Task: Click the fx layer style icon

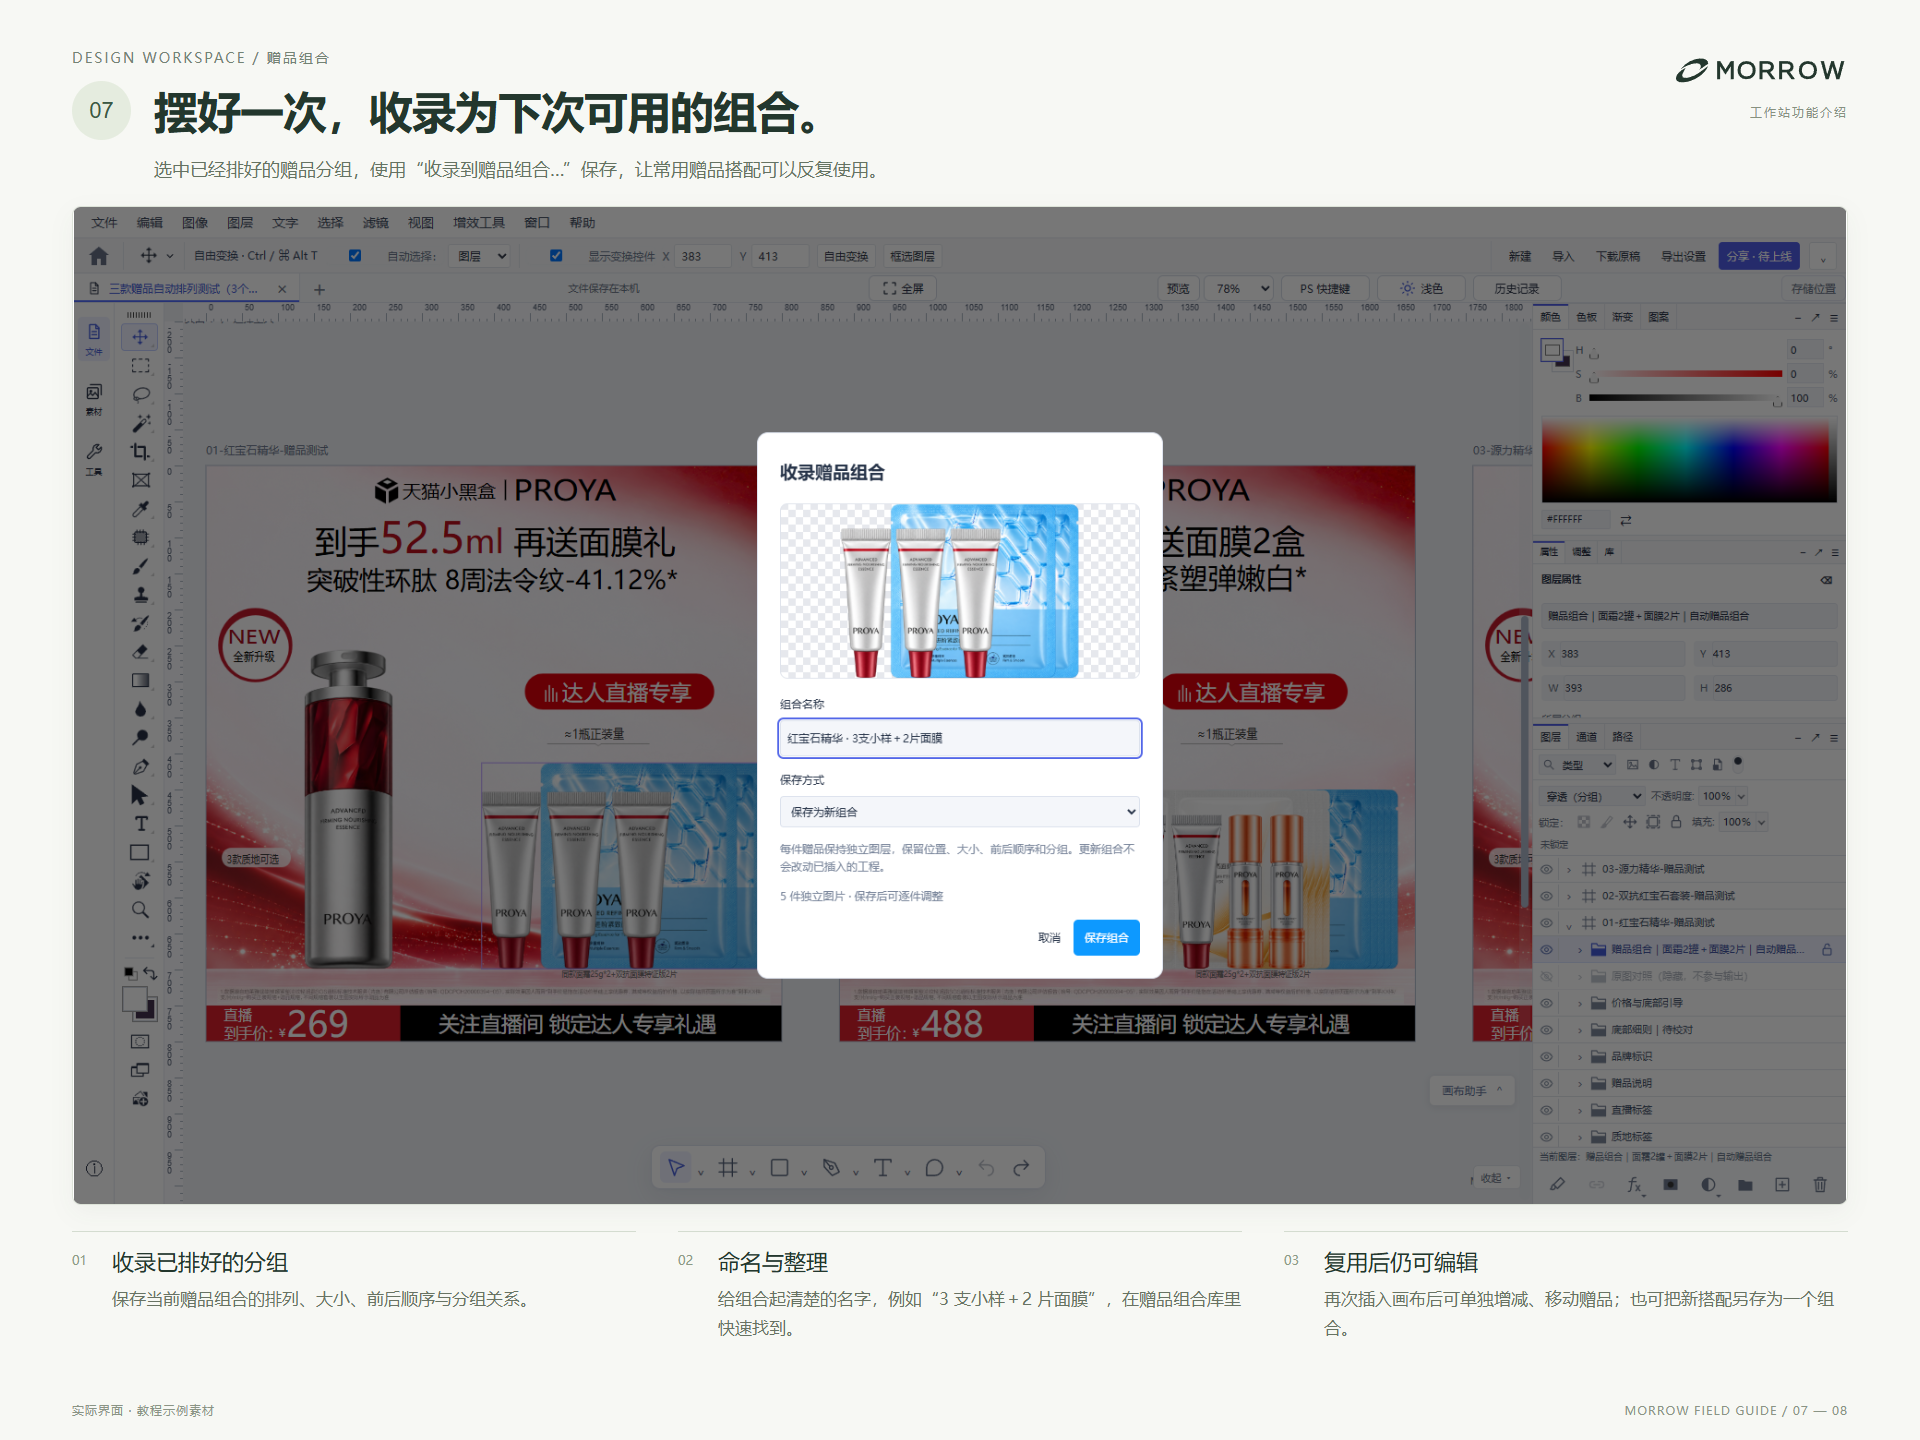Action: pos(1634,1184)
